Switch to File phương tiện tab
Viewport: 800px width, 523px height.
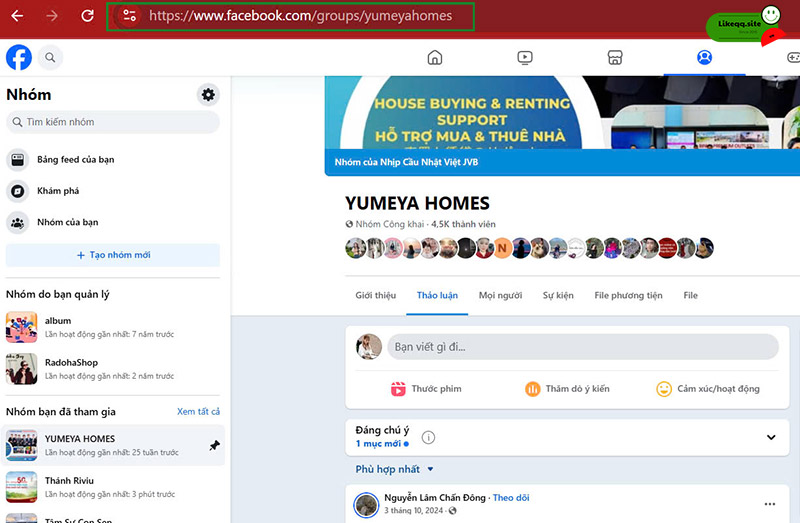[x=628, y=295]
